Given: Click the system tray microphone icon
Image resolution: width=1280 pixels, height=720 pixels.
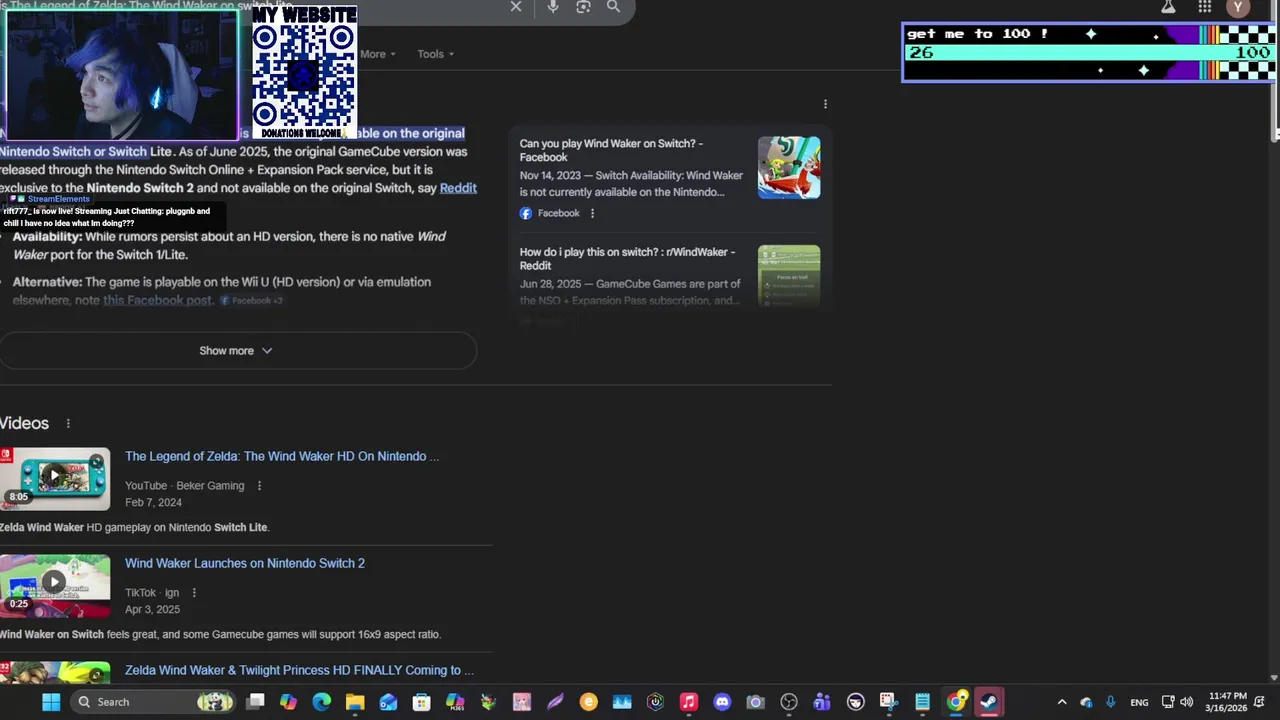Looking at the screenshot, I should 1110,702.
